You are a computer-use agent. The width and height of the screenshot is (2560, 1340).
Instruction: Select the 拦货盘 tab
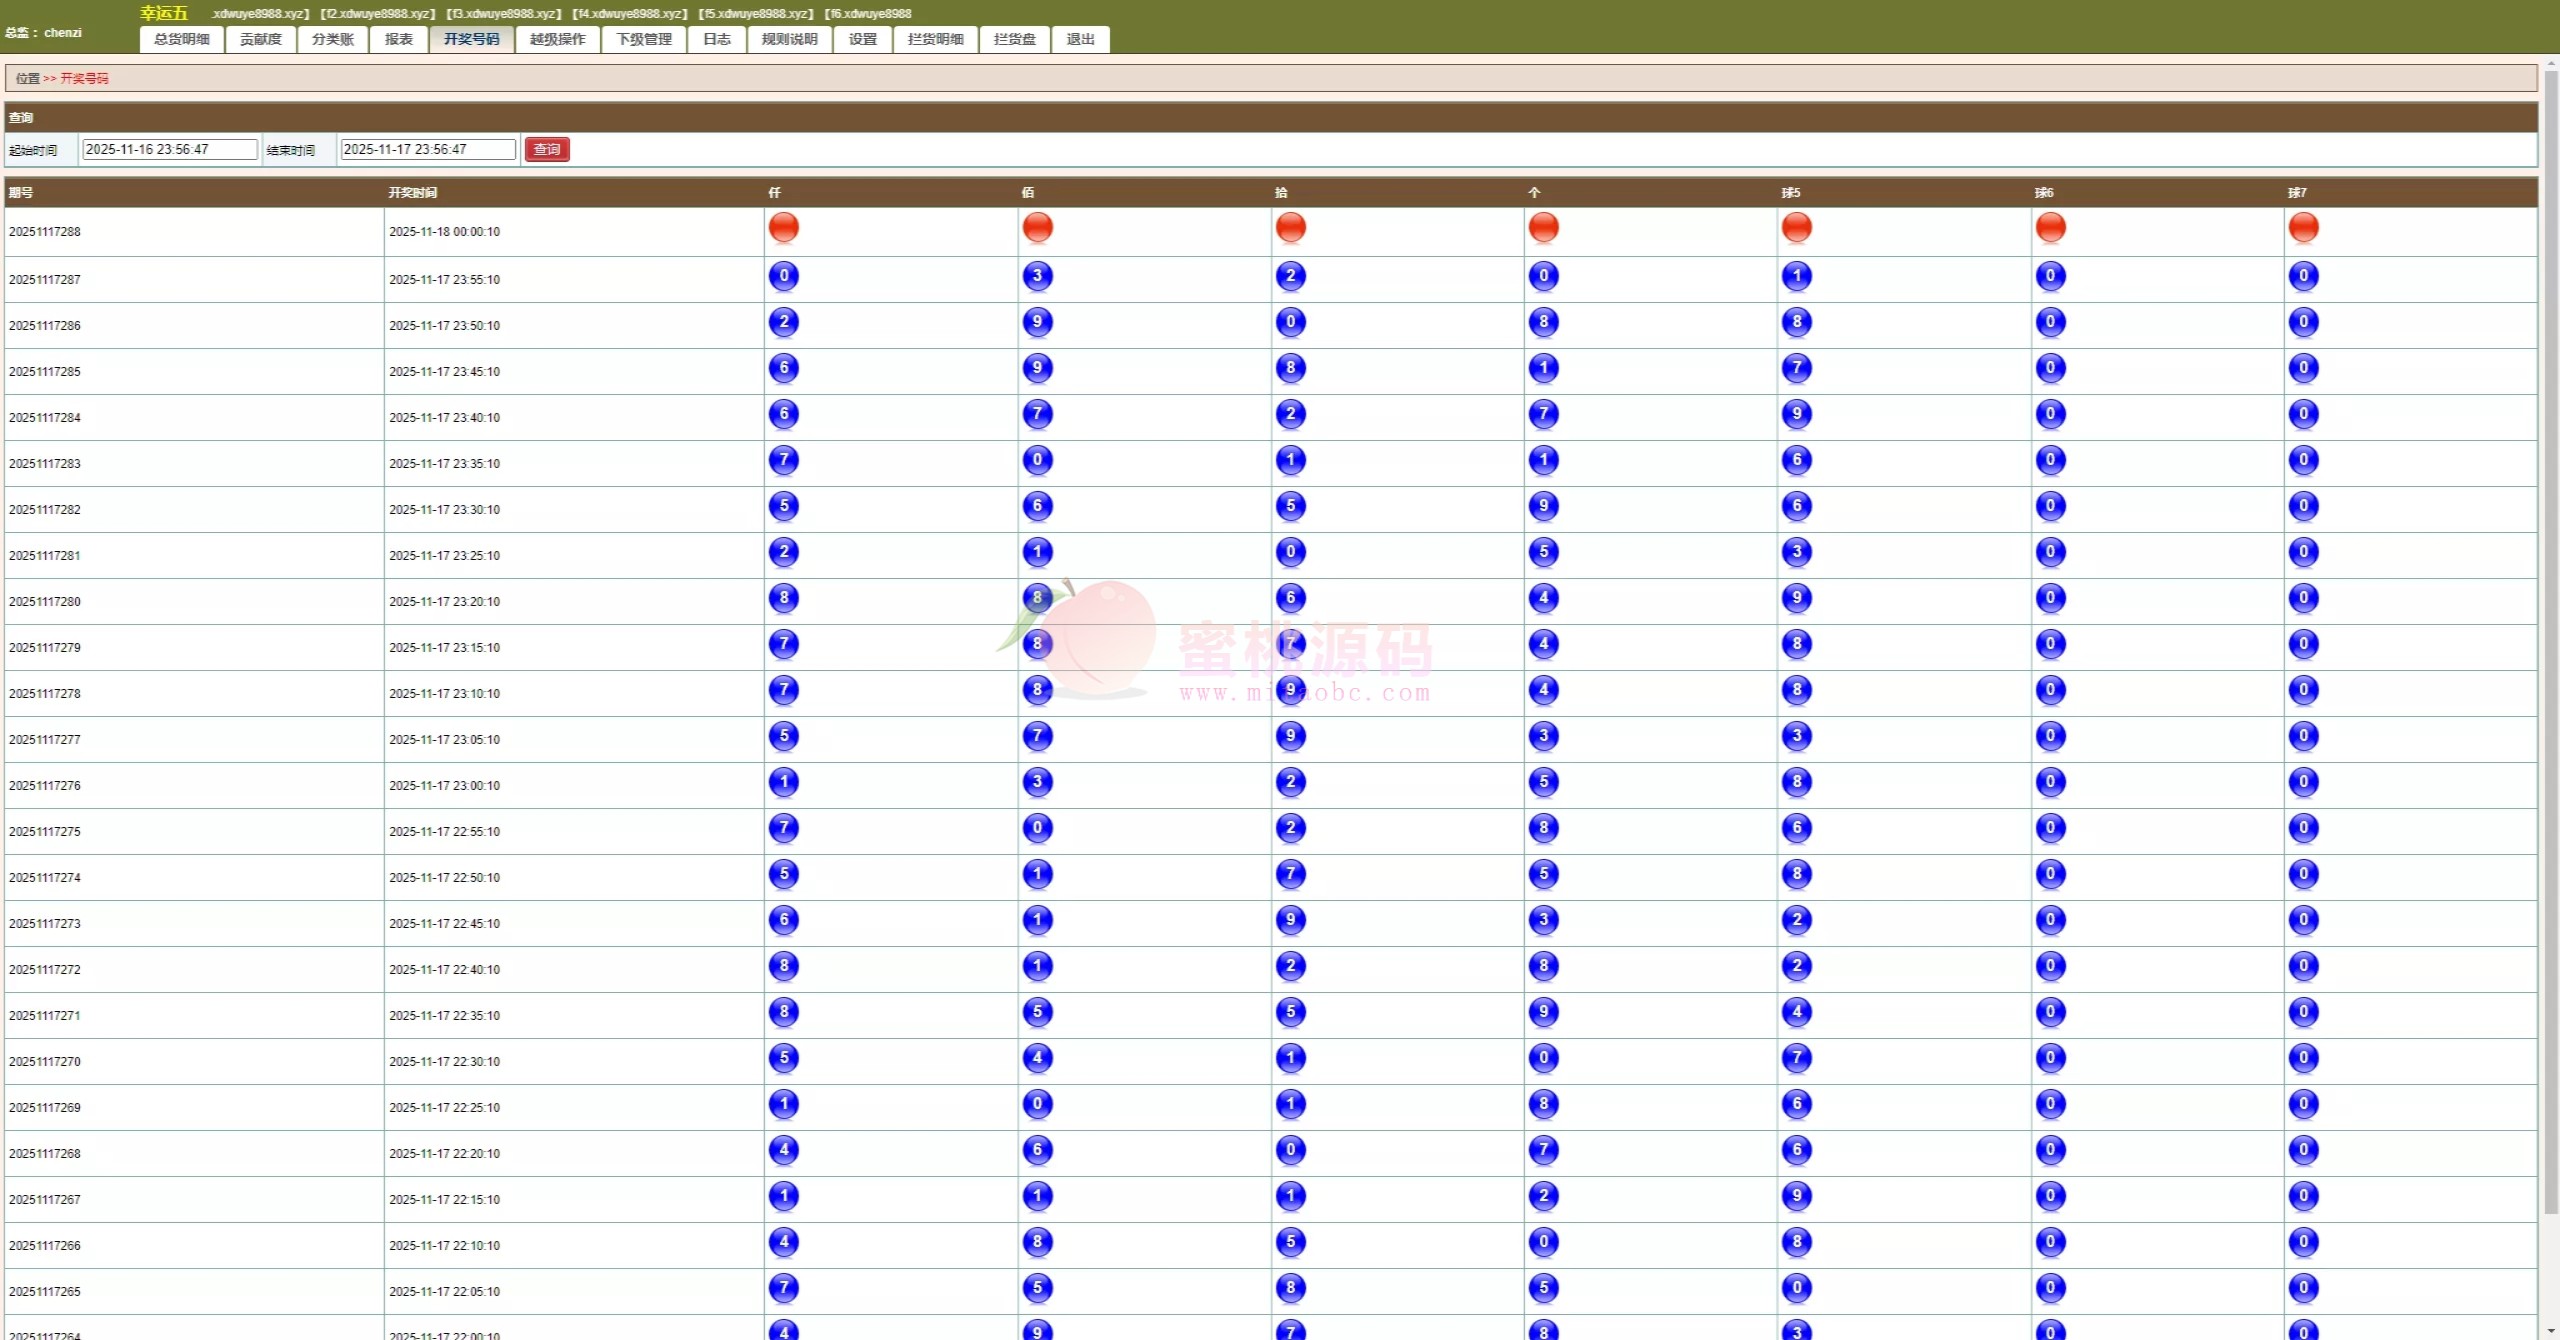1014,39
